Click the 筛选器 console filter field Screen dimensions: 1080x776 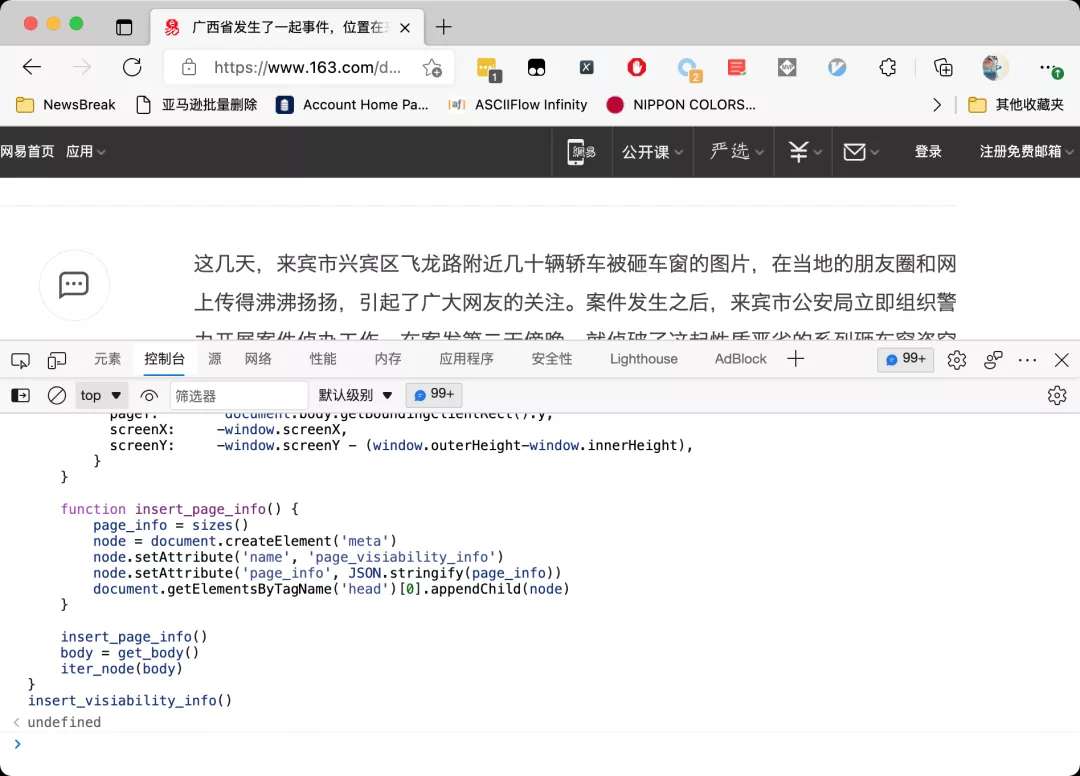pos(238,396)
